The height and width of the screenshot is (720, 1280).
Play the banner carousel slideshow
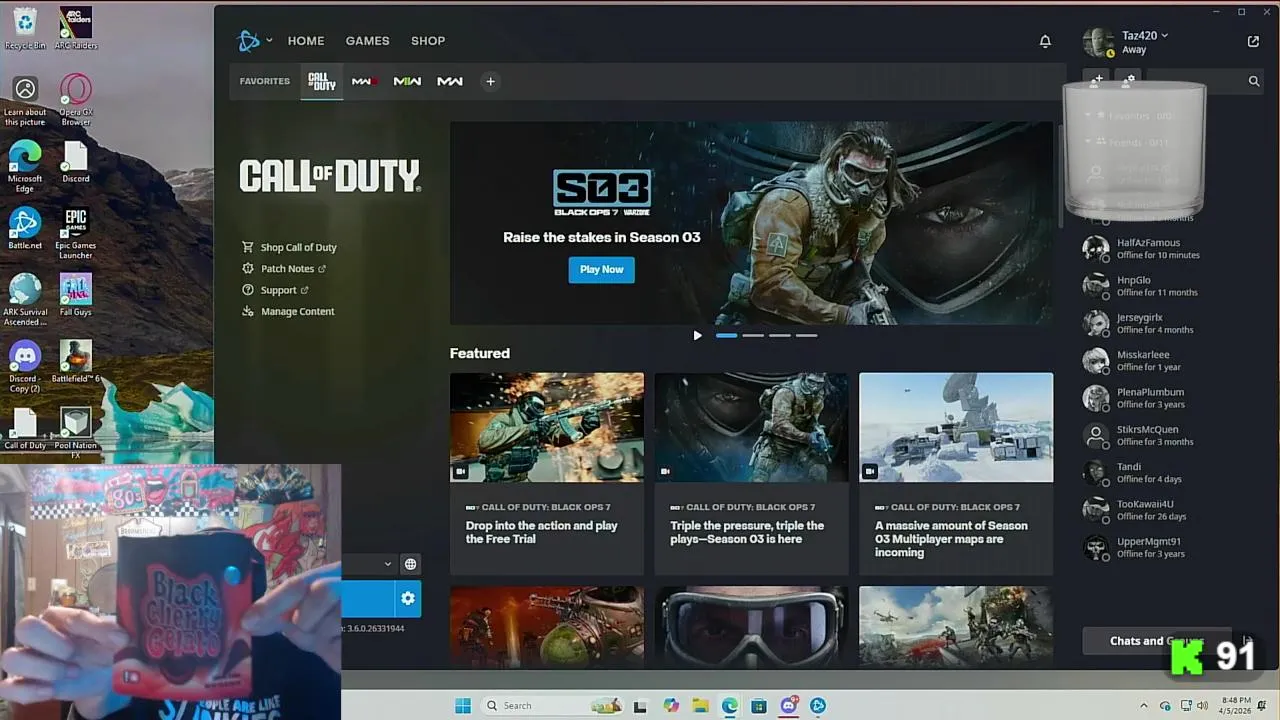pyautogui.click(x=697, y=336)
